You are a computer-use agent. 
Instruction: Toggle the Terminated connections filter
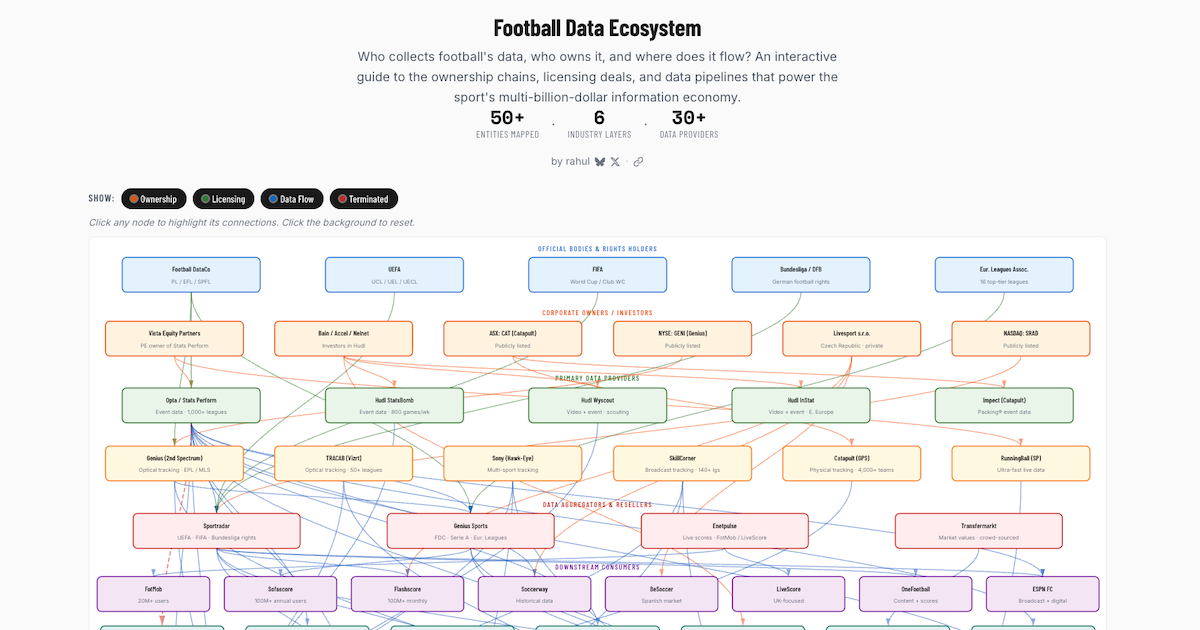click(364, 198)
